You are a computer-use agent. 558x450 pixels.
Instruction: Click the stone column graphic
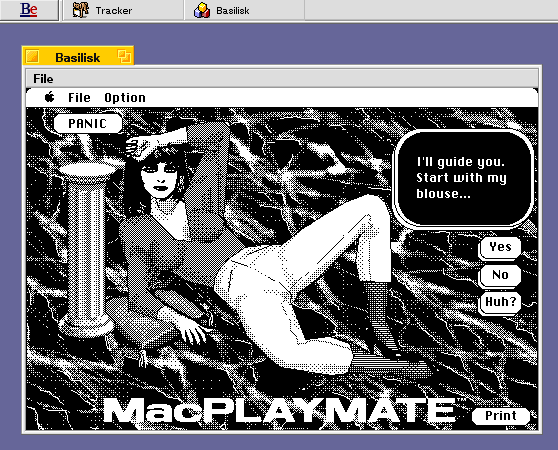coord(86,248)
